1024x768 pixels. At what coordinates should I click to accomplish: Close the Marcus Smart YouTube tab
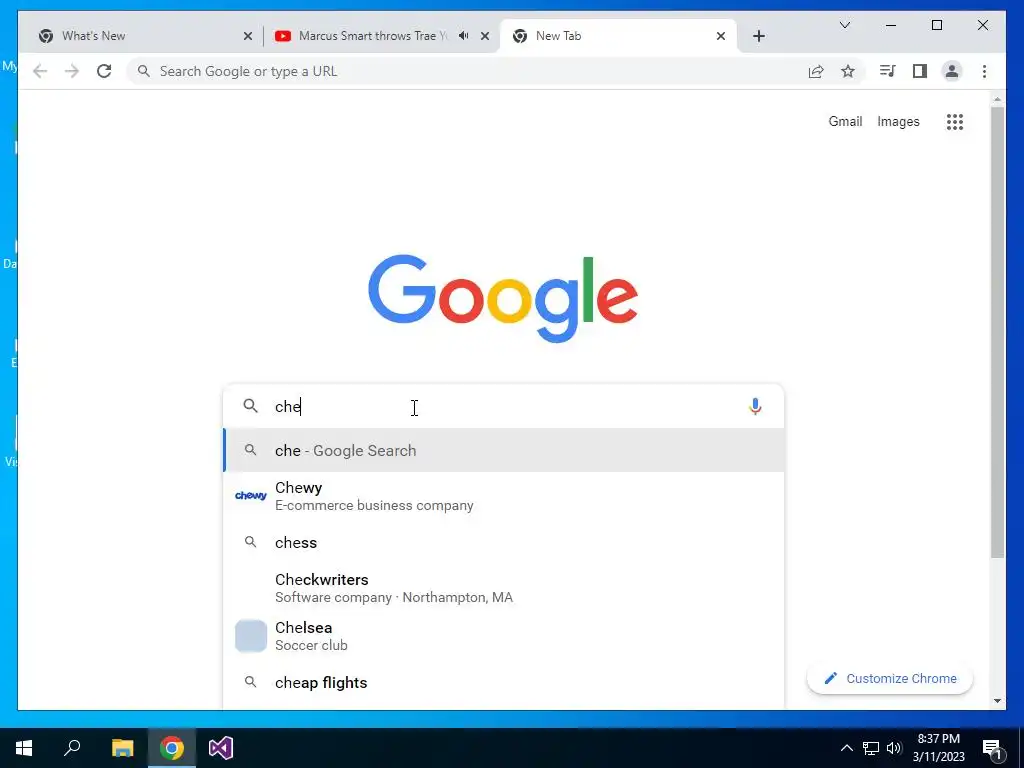tap(485, 36)
